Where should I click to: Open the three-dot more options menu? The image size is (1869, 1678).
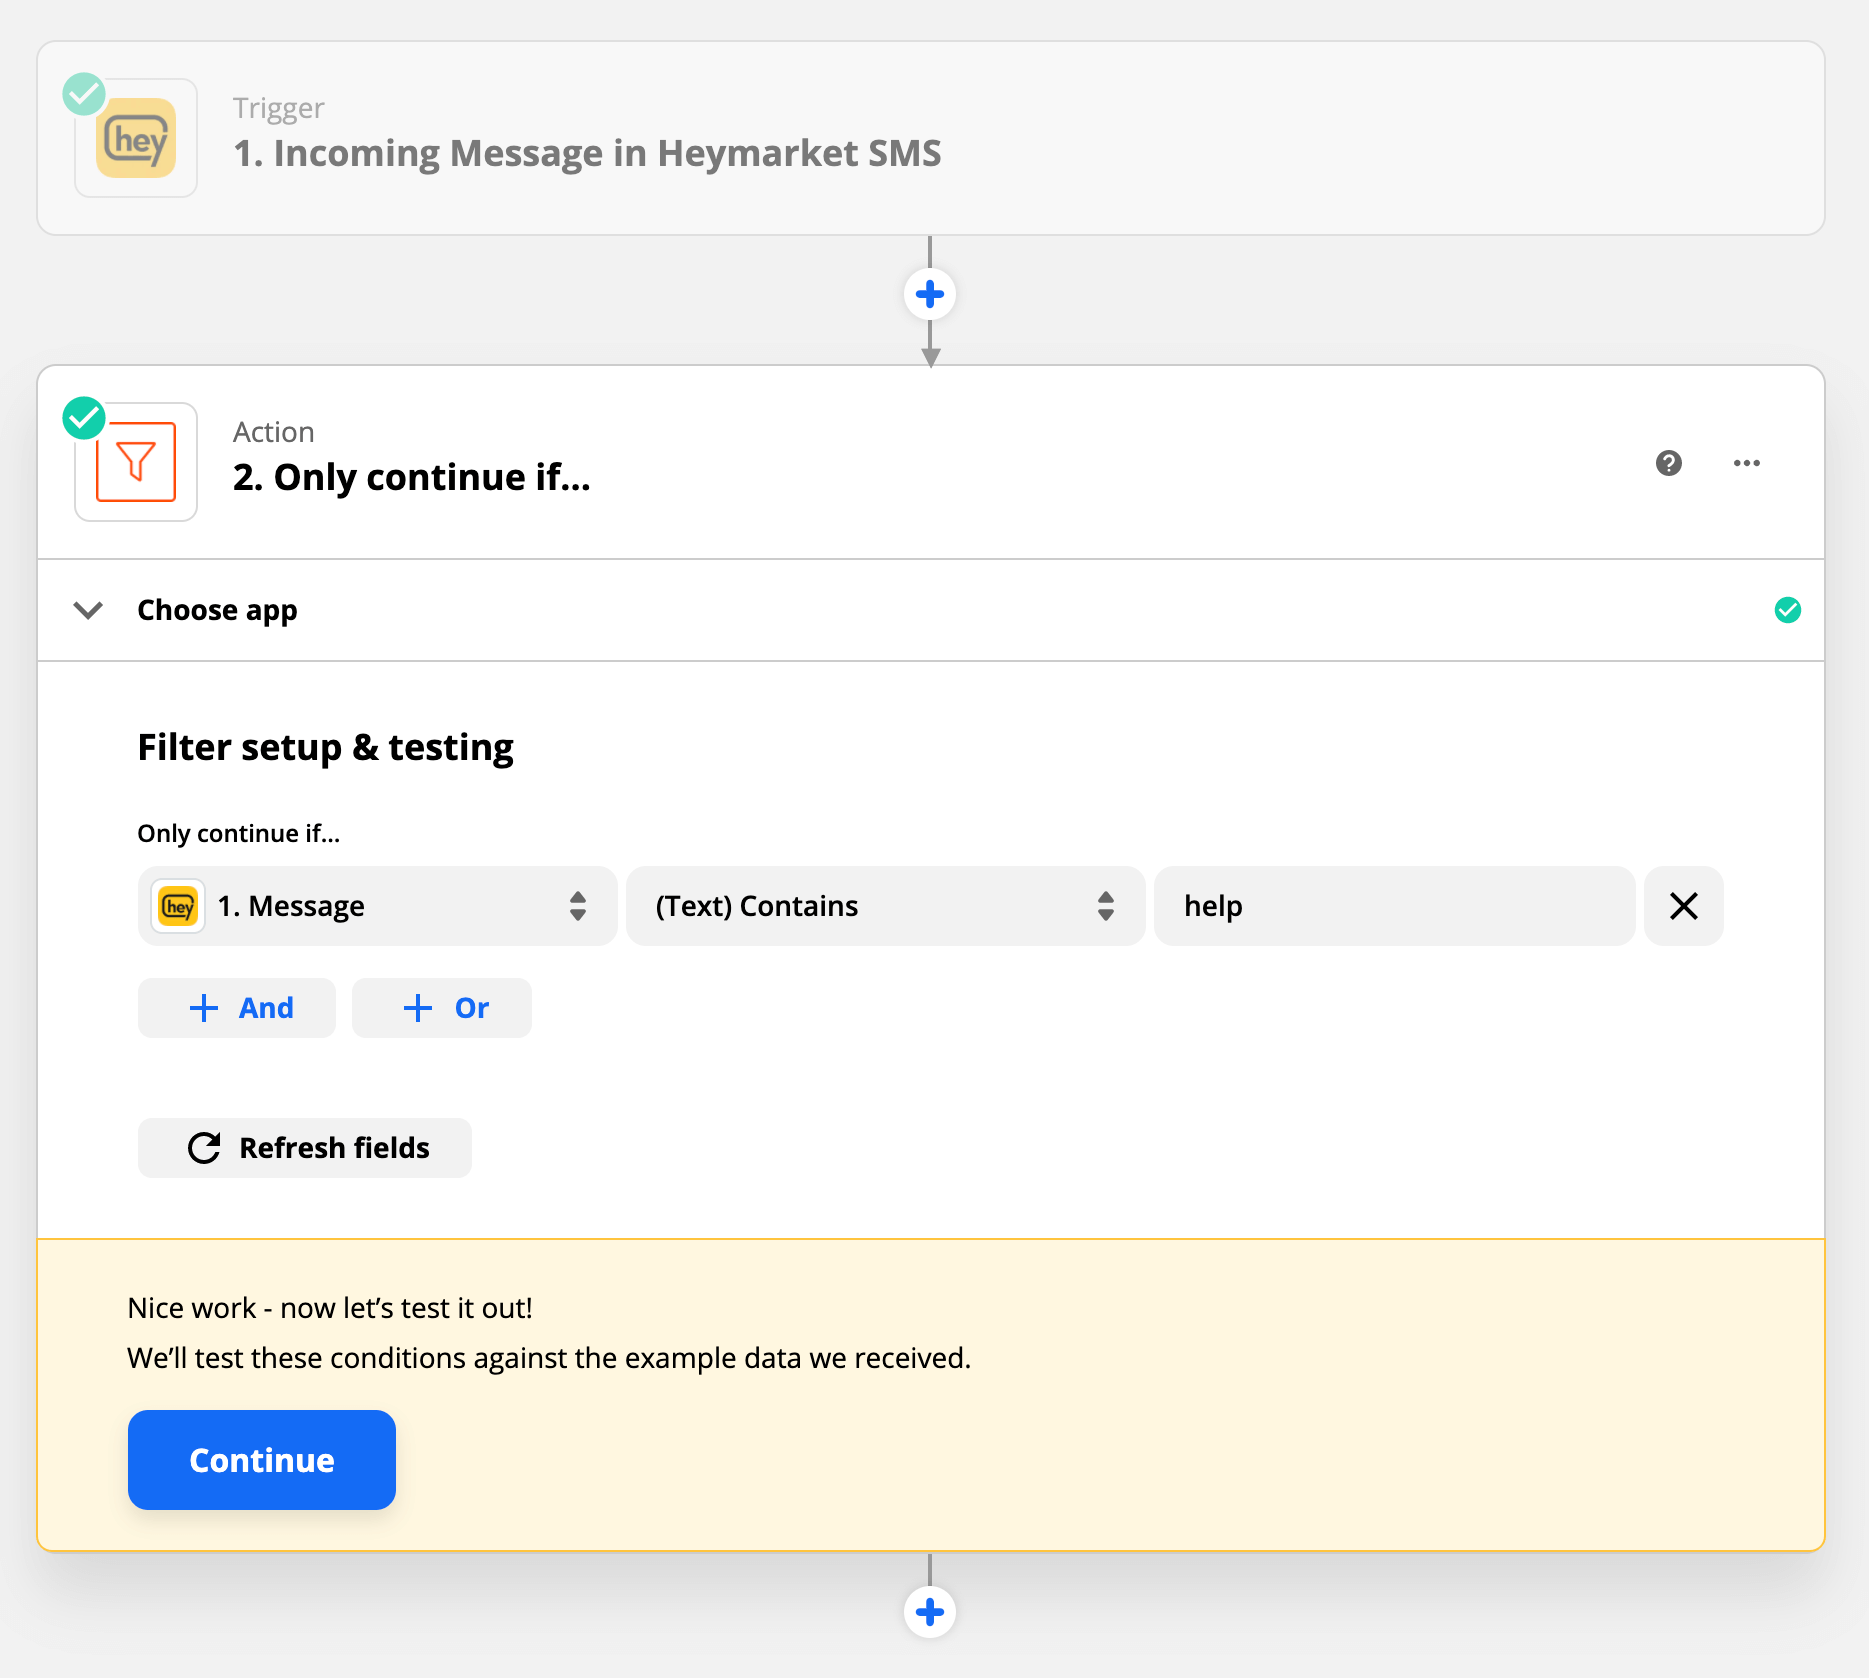pyautogui.click(x=1747, y=463)
